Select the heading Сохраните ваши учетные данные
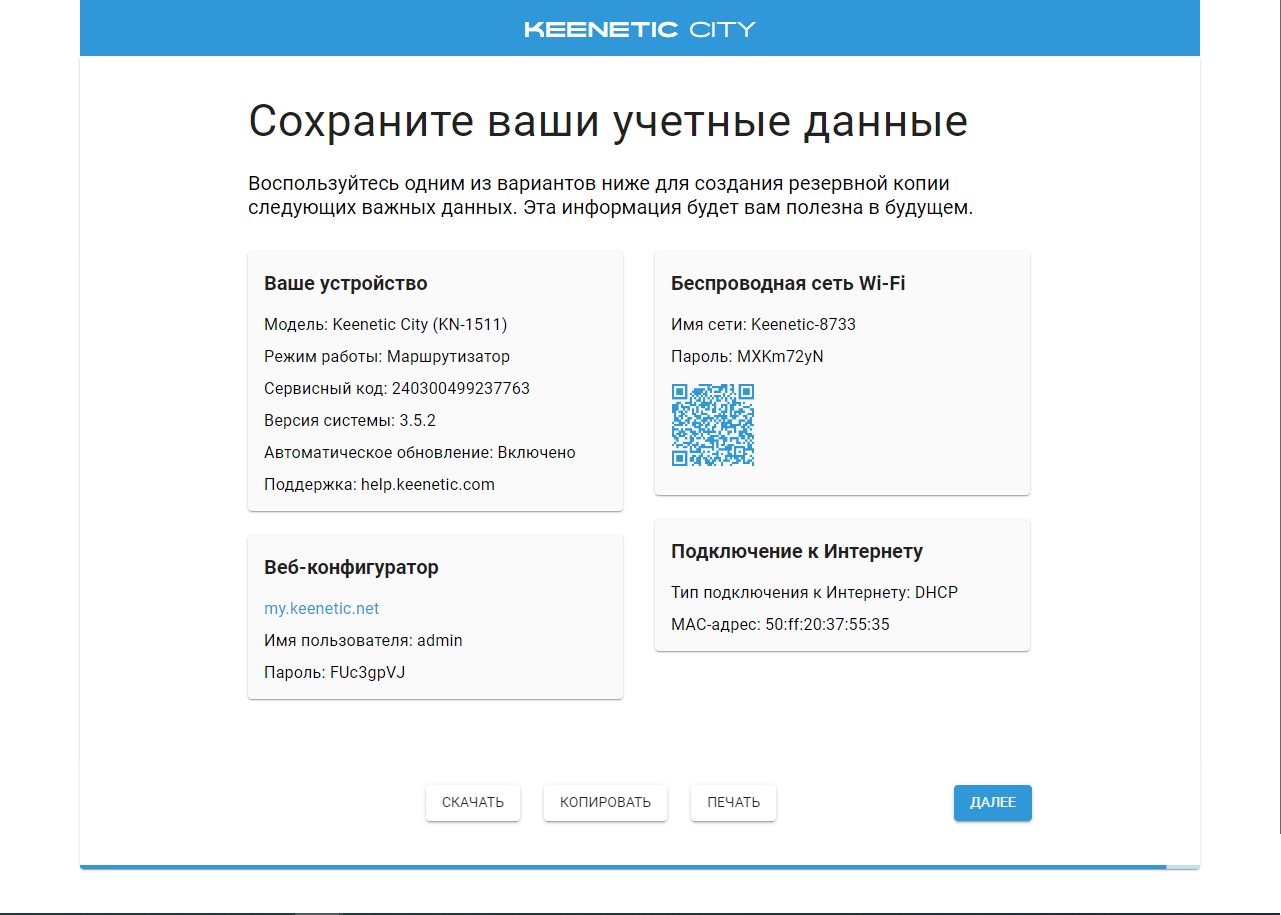Image resolution: width=1281 pixels, height=915 pixels. tap(608, 122)
